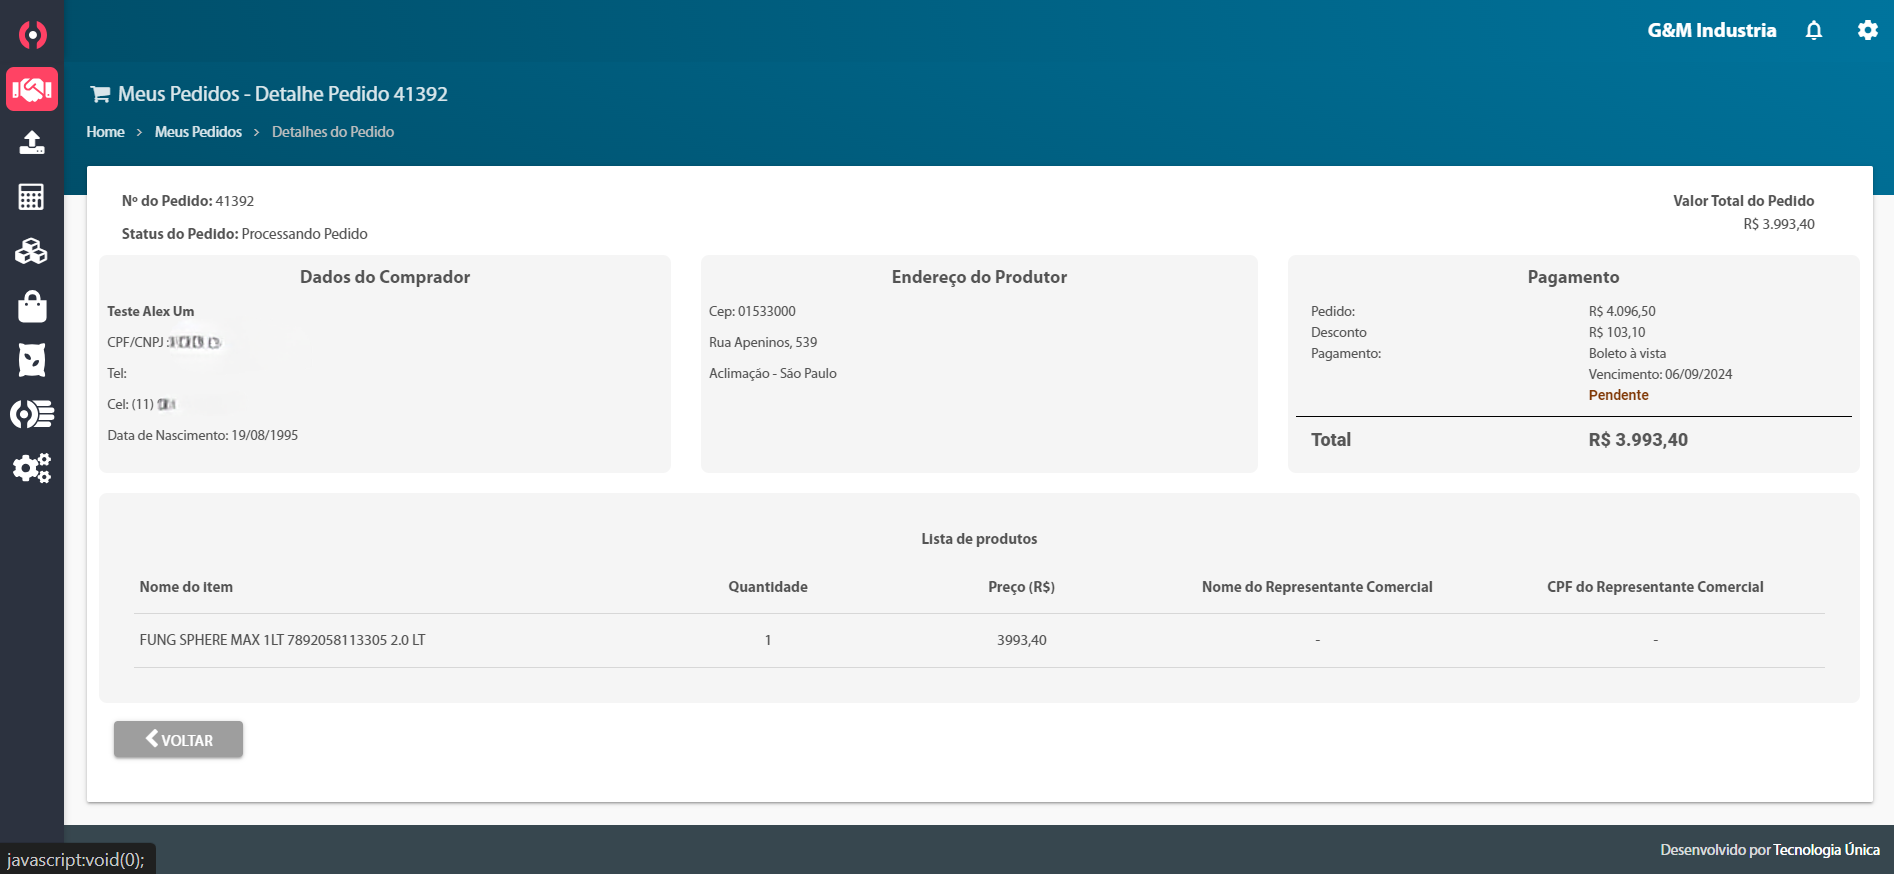Open notifications bell icon
Screen dimensions: 1894x874
click(x=1814, y=31)
